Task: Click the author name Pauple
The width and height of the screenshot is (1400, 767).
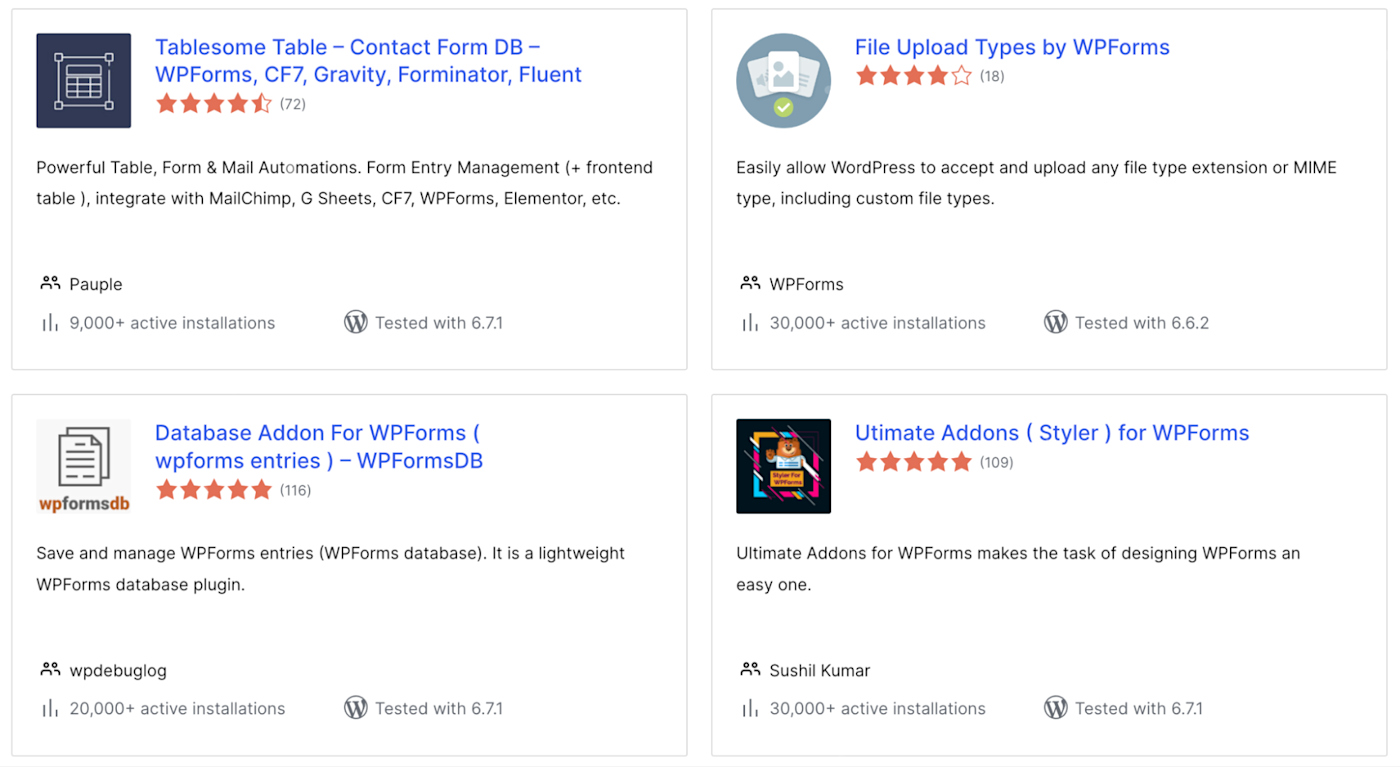Action: (96, 284)
